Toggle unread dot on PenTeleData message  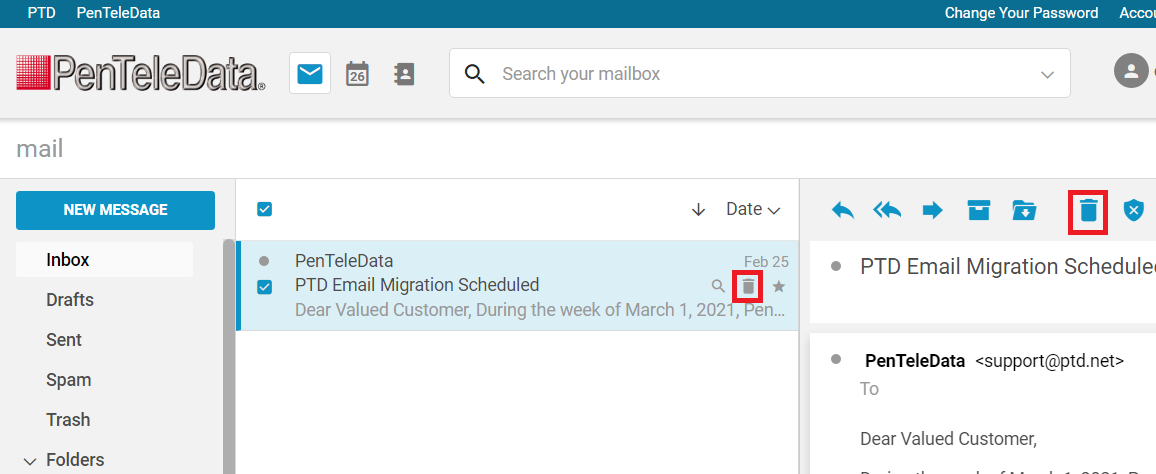click(x=264, y=261)
